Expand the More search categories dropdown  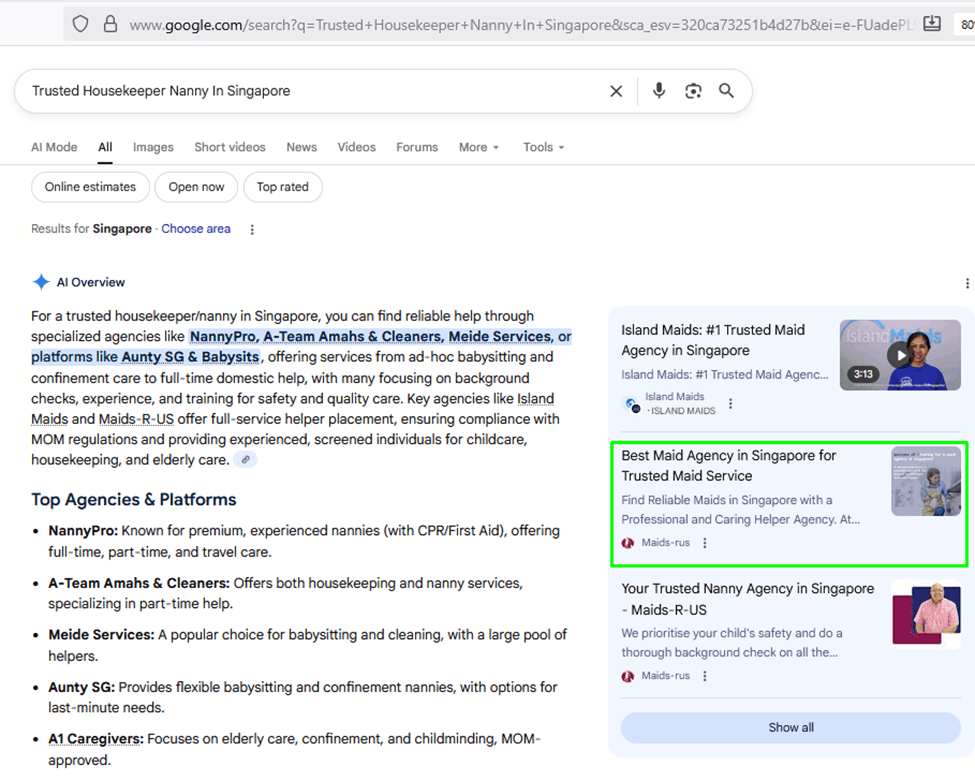click(478, 147)
